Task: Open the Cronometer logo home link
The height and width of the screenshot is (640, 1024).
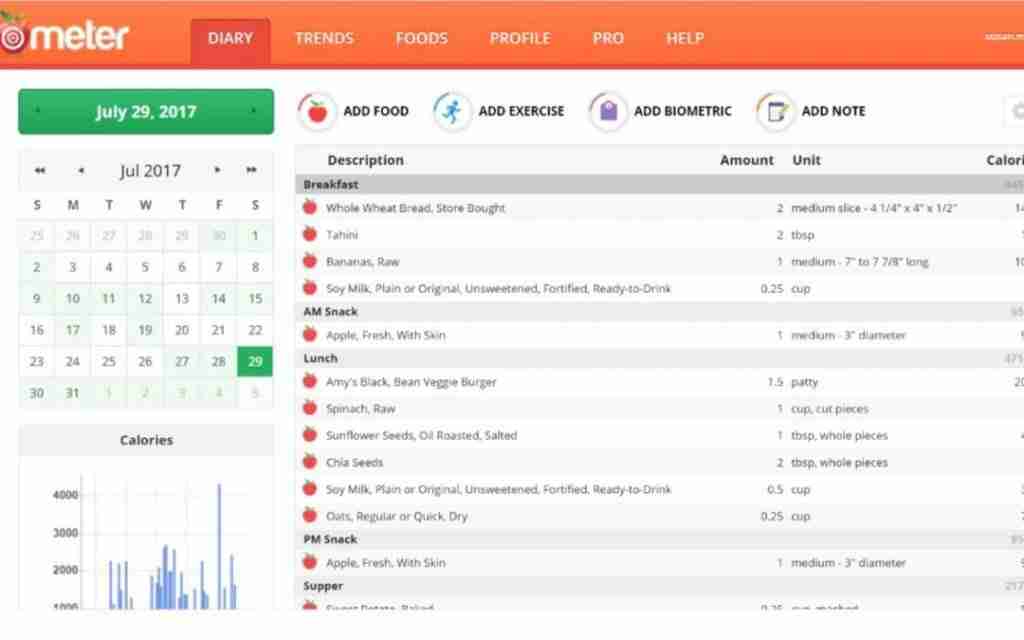Action: pyautogui.click(x=64, y=36)
